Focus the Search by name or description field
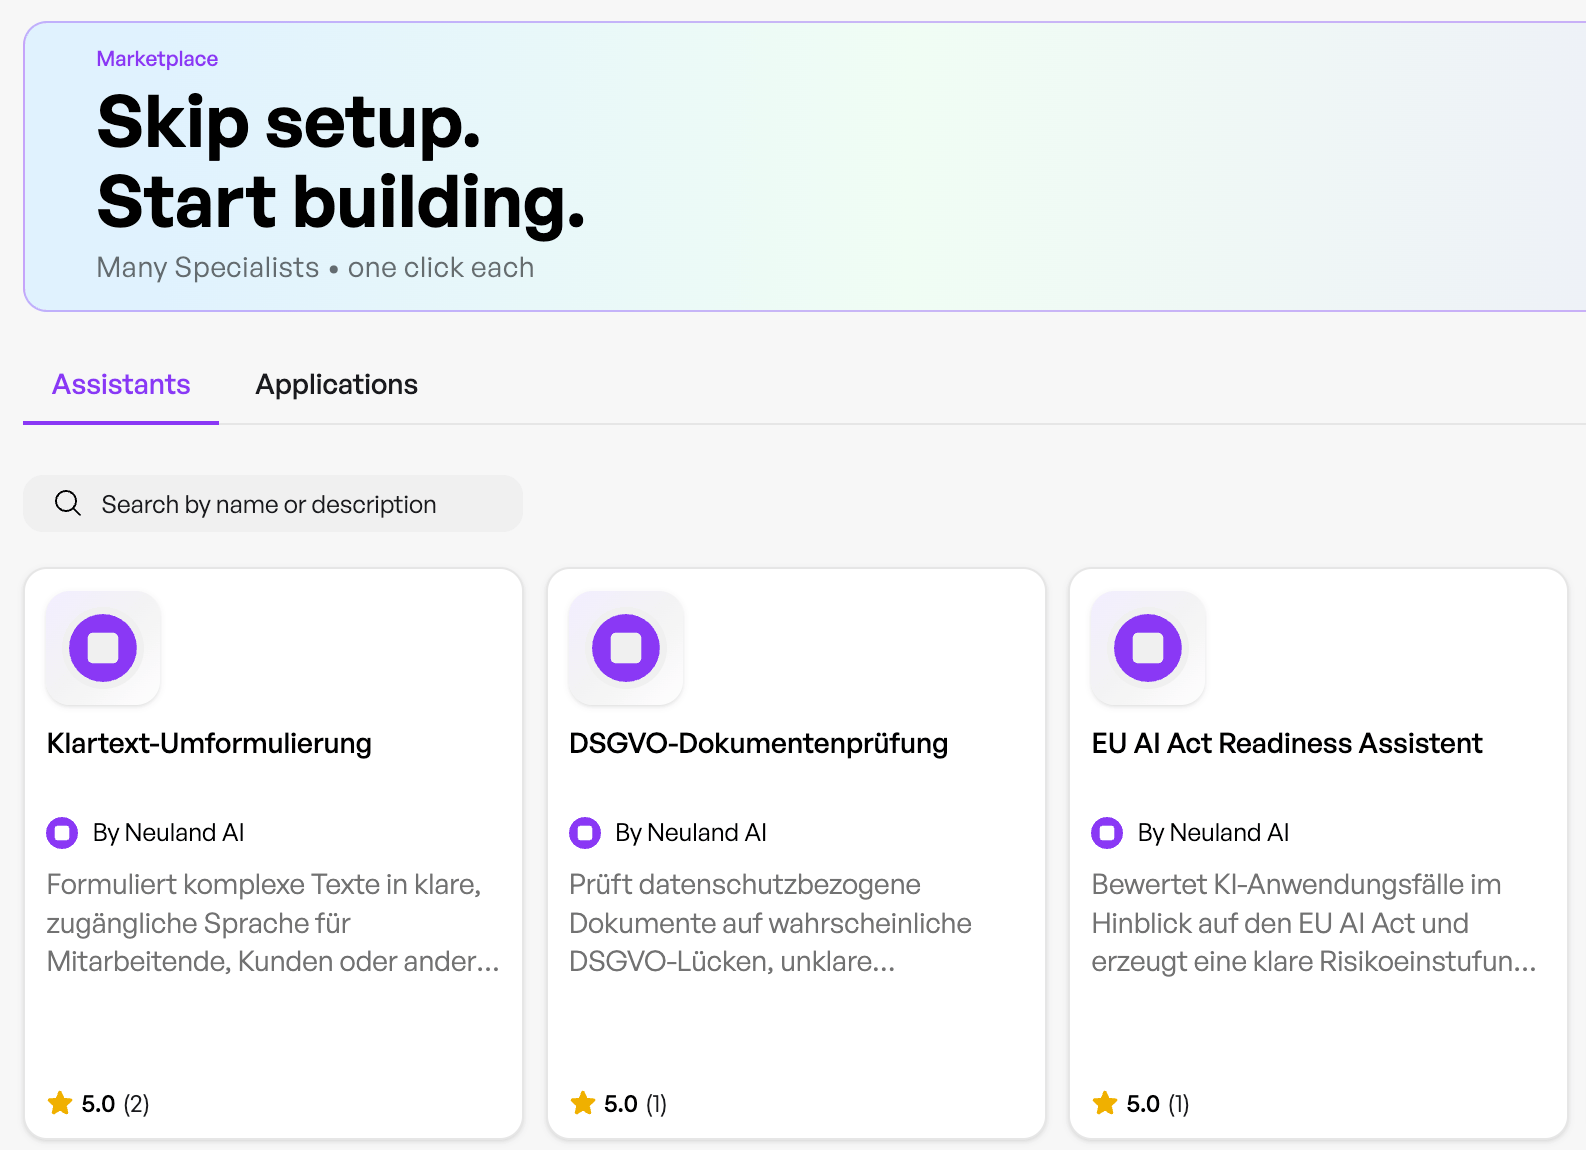Viewport: 1586px width, 1150px height. click(273, 503)
